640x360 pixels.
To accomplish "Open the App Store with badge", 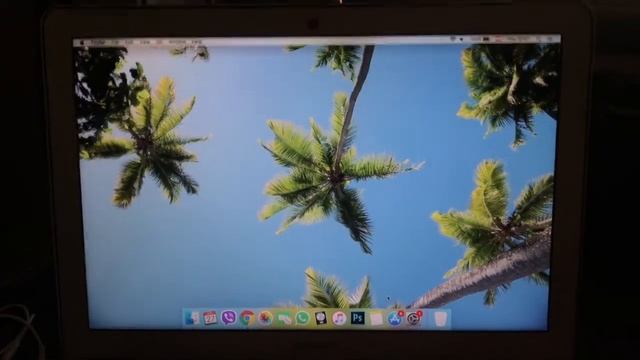I will [x=395, y=318].
